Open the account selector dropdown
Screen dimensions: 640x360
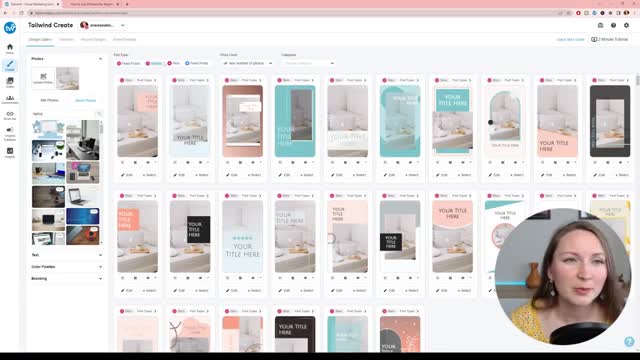point(102,25)
